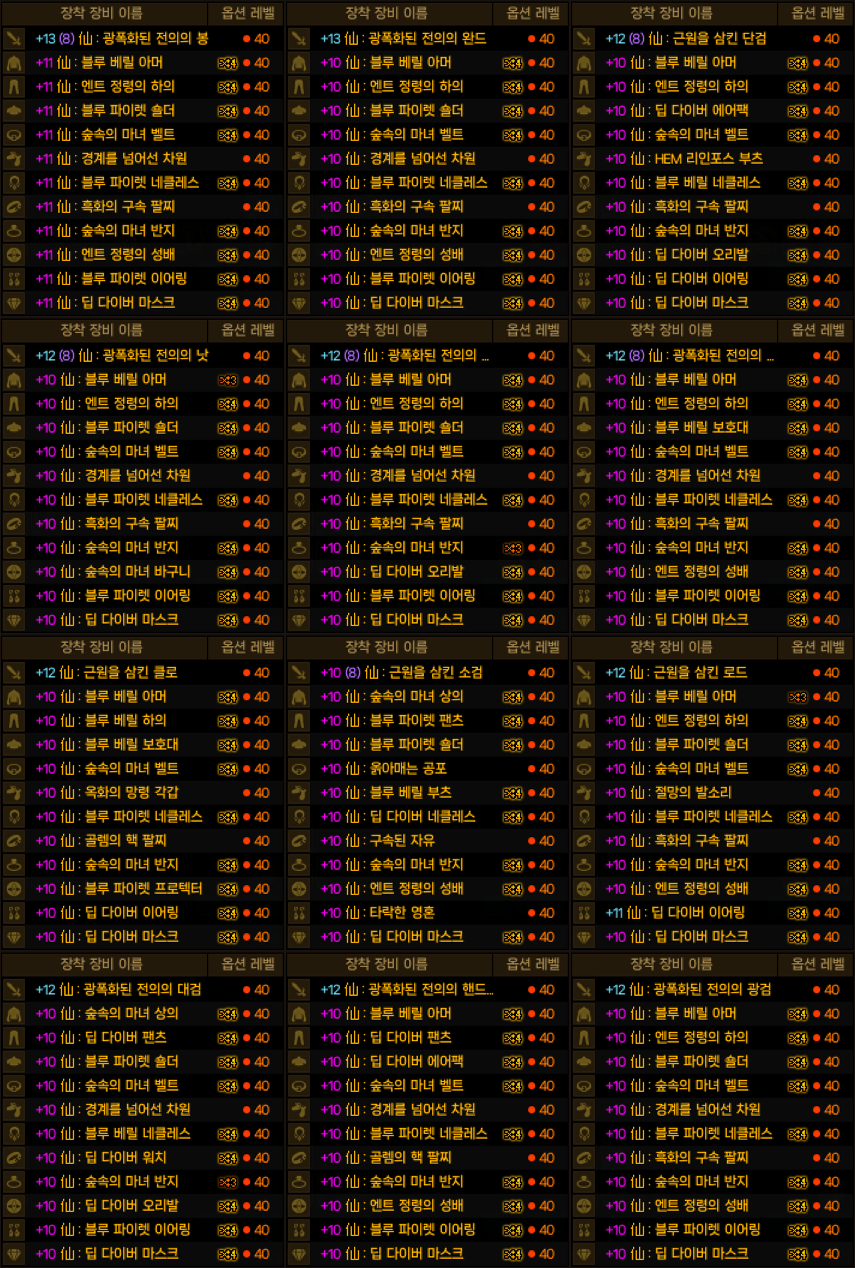
Task: Select the 블루 베릴 하의 item name
Action: pos(125,721)
